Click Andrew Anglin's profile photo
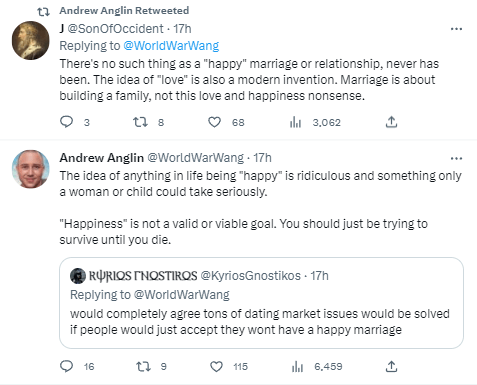This screenshot has height=385, width=477. click(31, 169)
